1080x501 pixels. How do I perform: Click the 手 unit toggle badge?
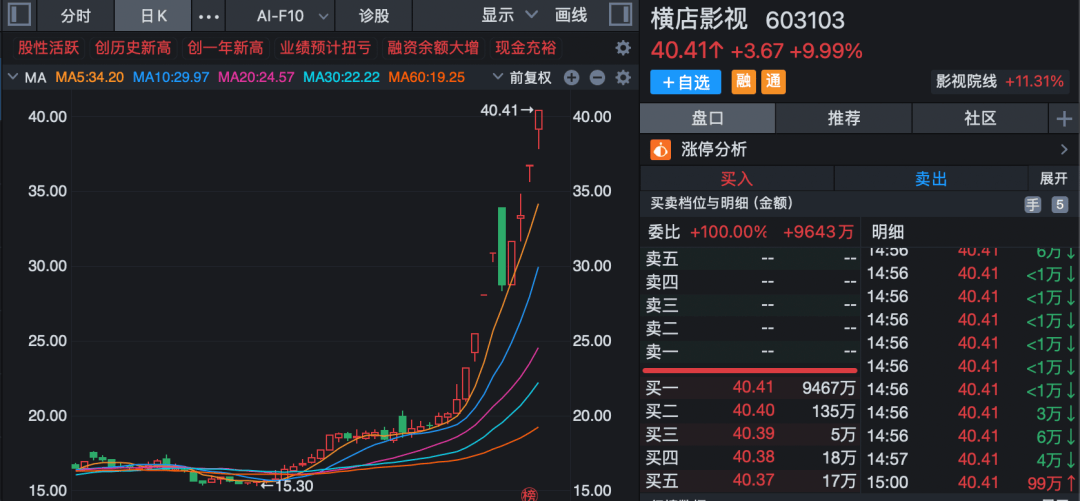[1032, 204]
